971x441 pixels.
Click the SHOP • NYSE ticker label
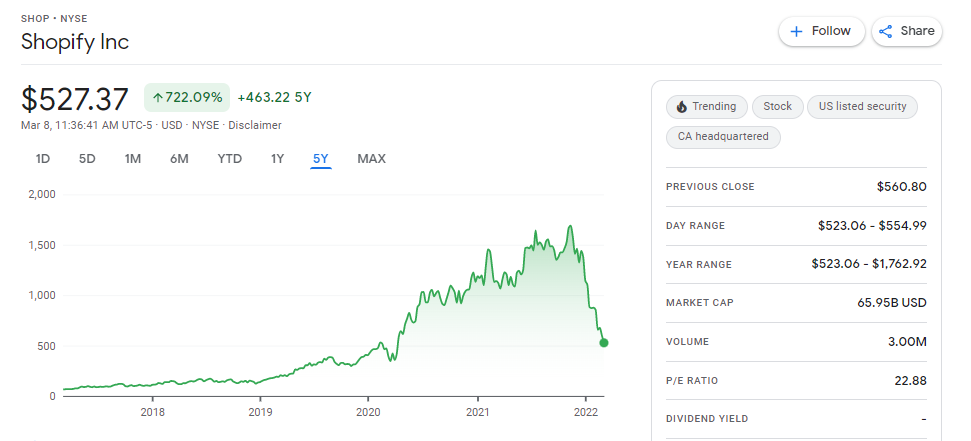[x=54, y=19]
